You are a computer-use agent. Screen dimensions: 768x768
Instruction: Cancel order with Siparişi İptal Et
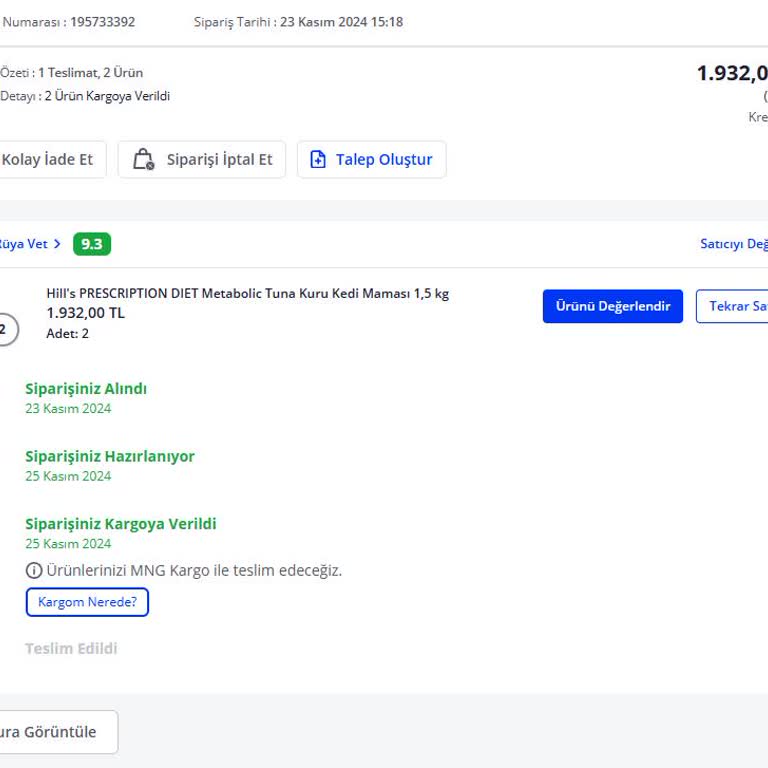pos(202,160)
